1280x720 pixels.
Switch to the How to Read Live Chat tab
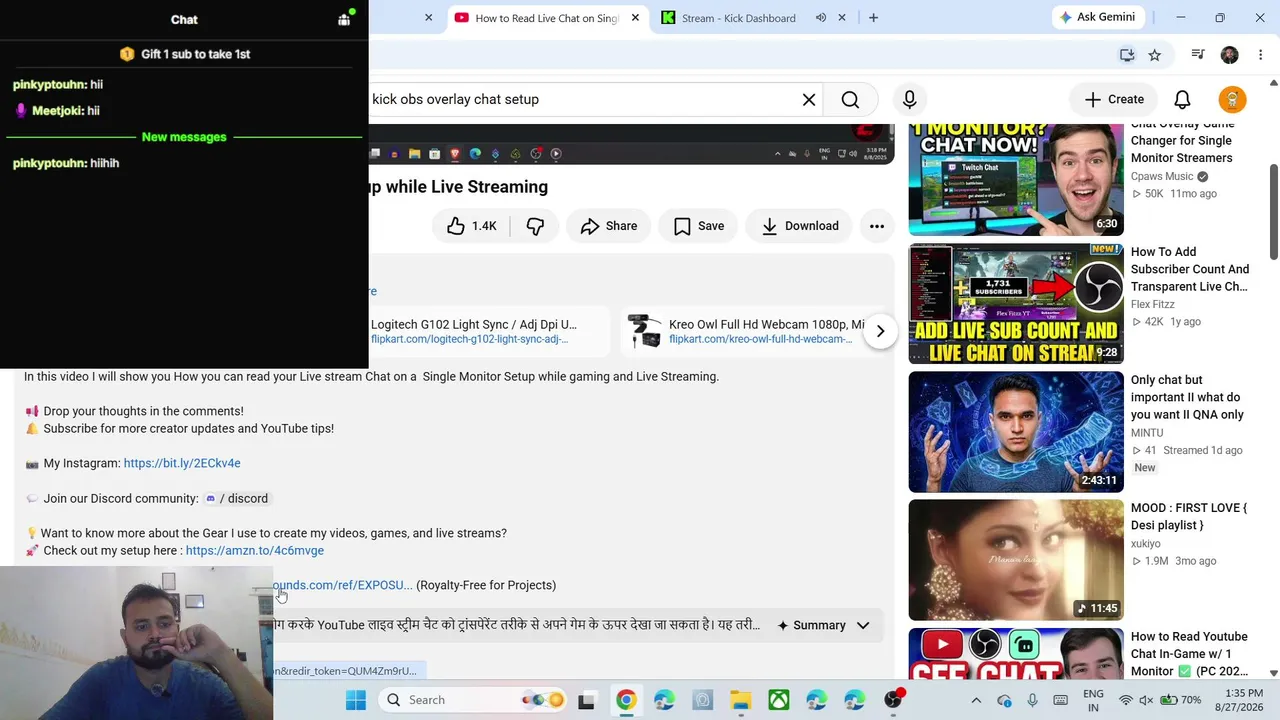(x=546, y=18)
